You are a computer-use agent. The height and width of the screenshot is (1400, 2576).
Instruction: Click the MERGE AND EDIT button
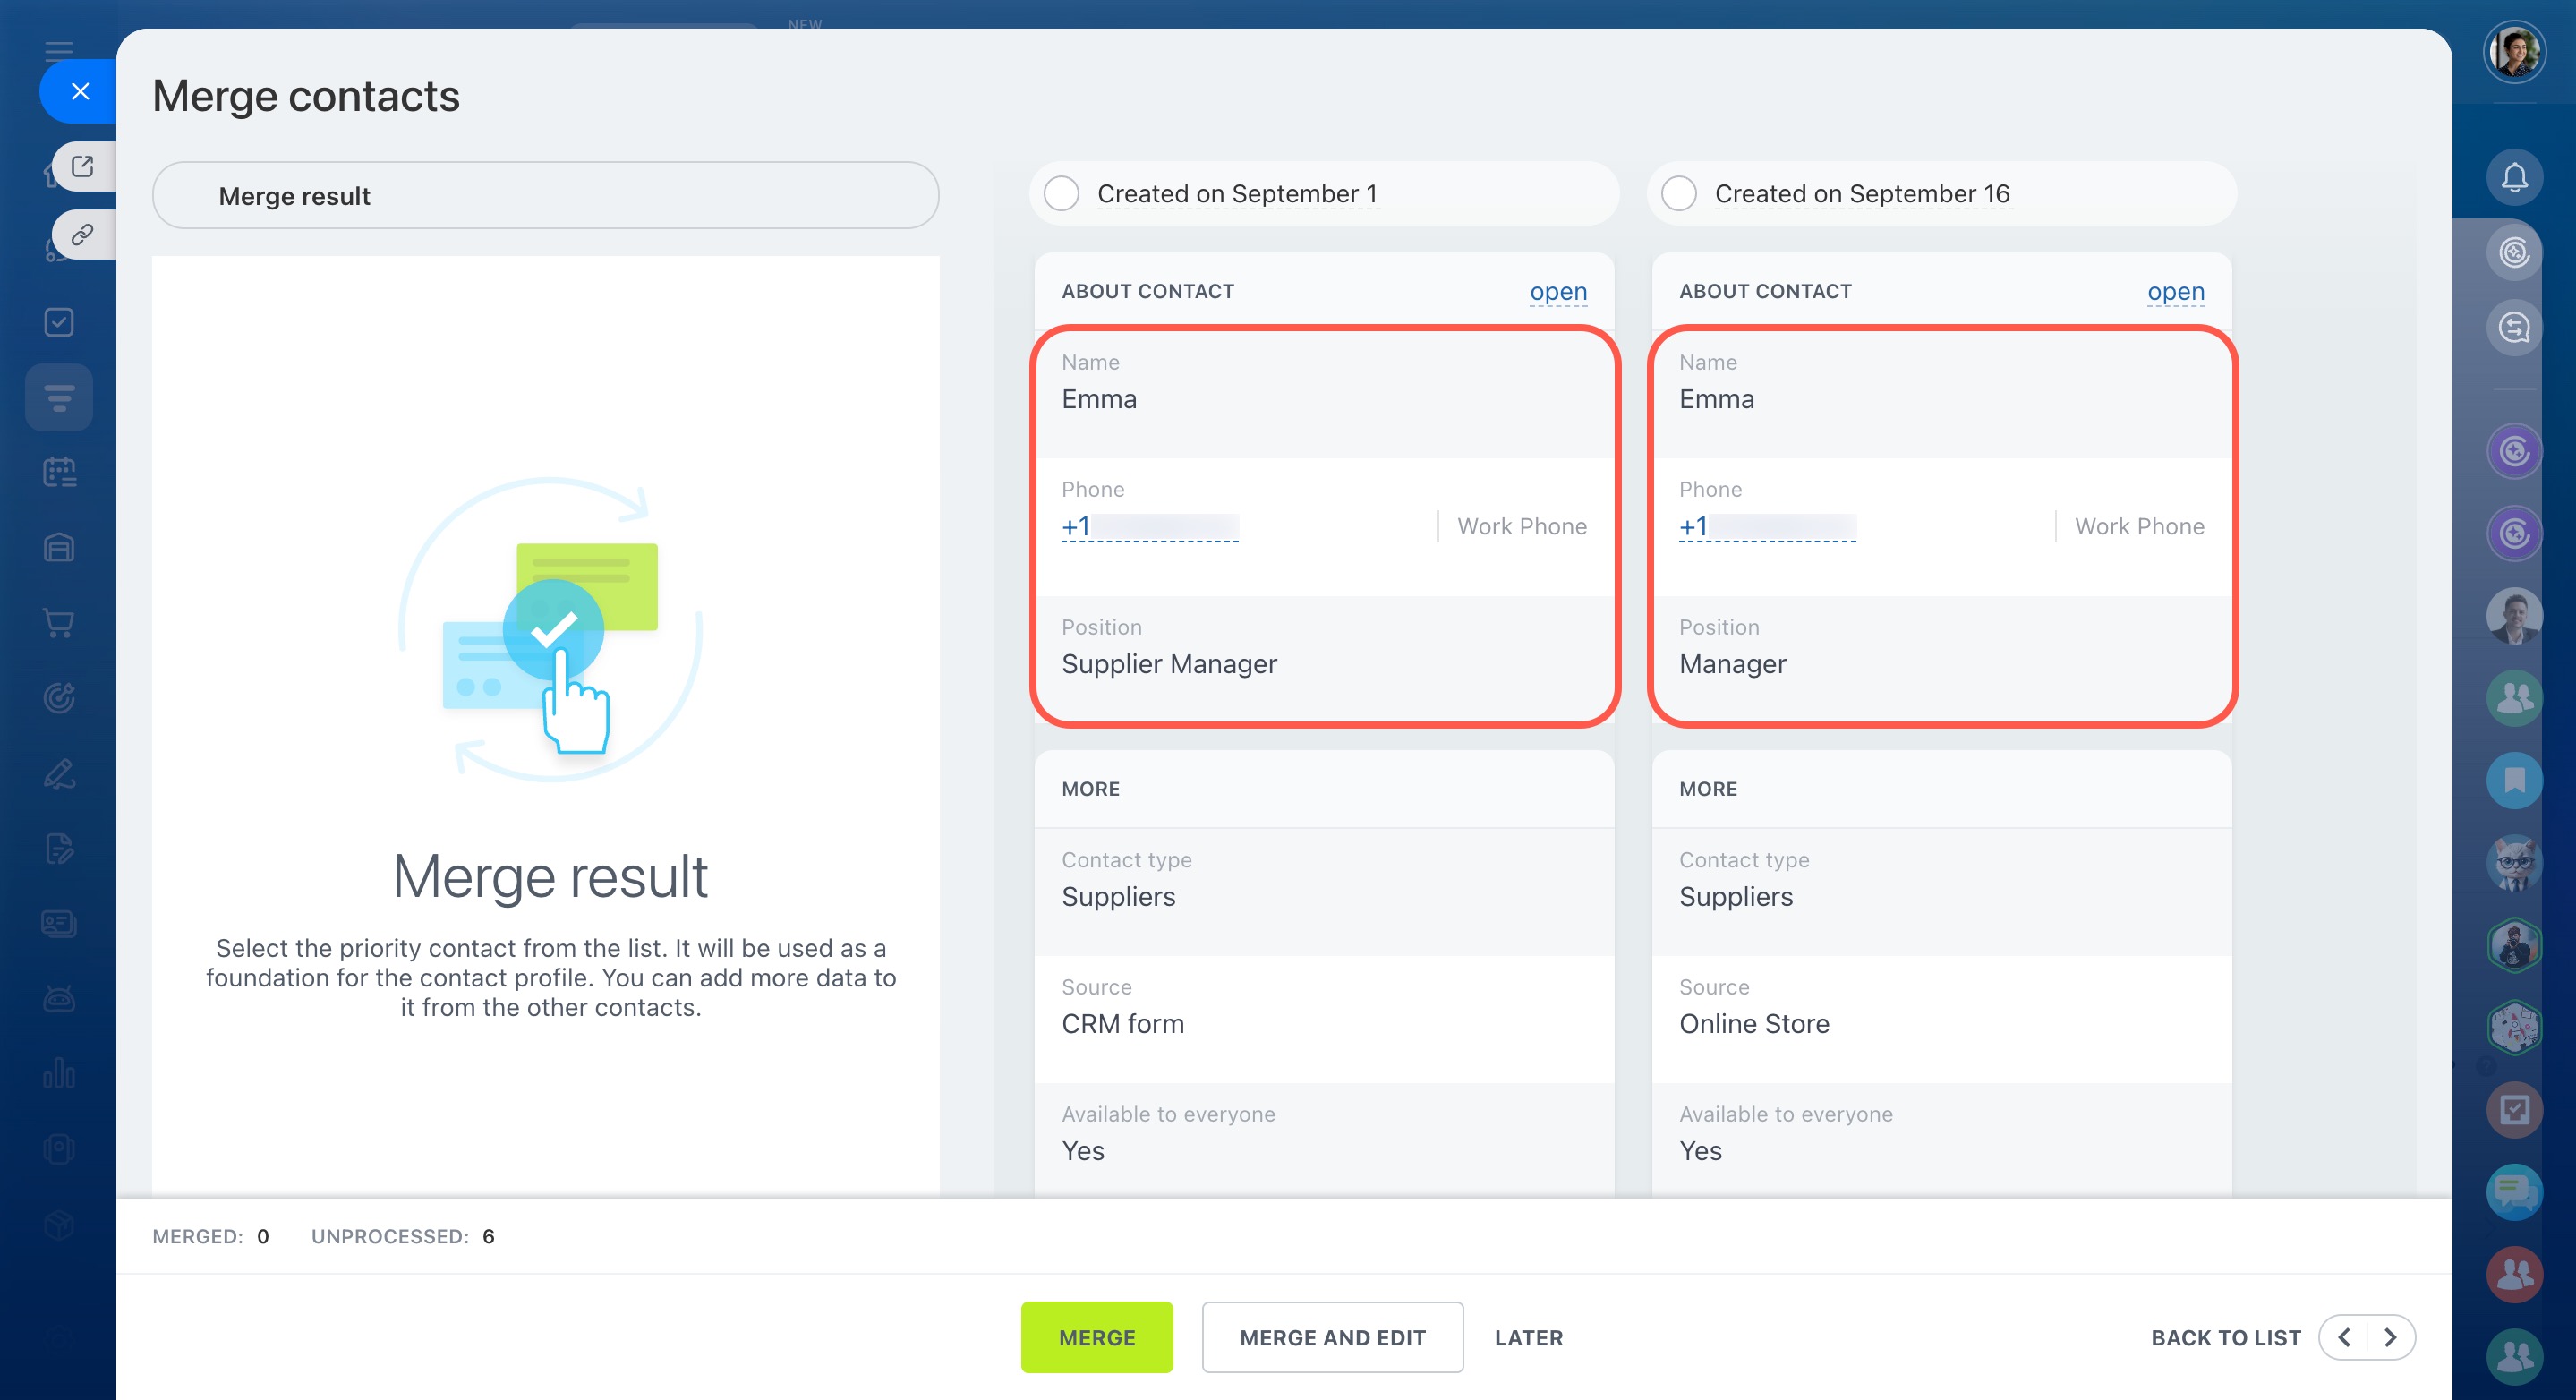pyautogui.click(x=1332, y=1337)
